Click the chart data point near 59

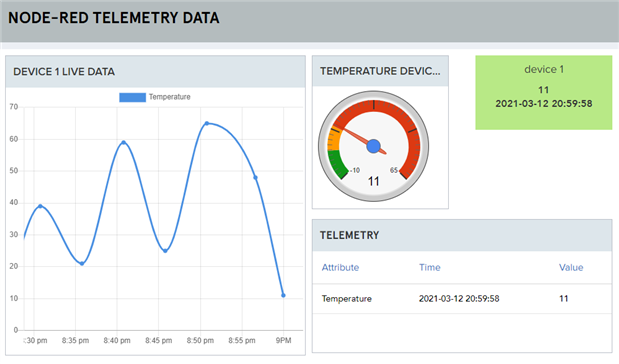124,143
